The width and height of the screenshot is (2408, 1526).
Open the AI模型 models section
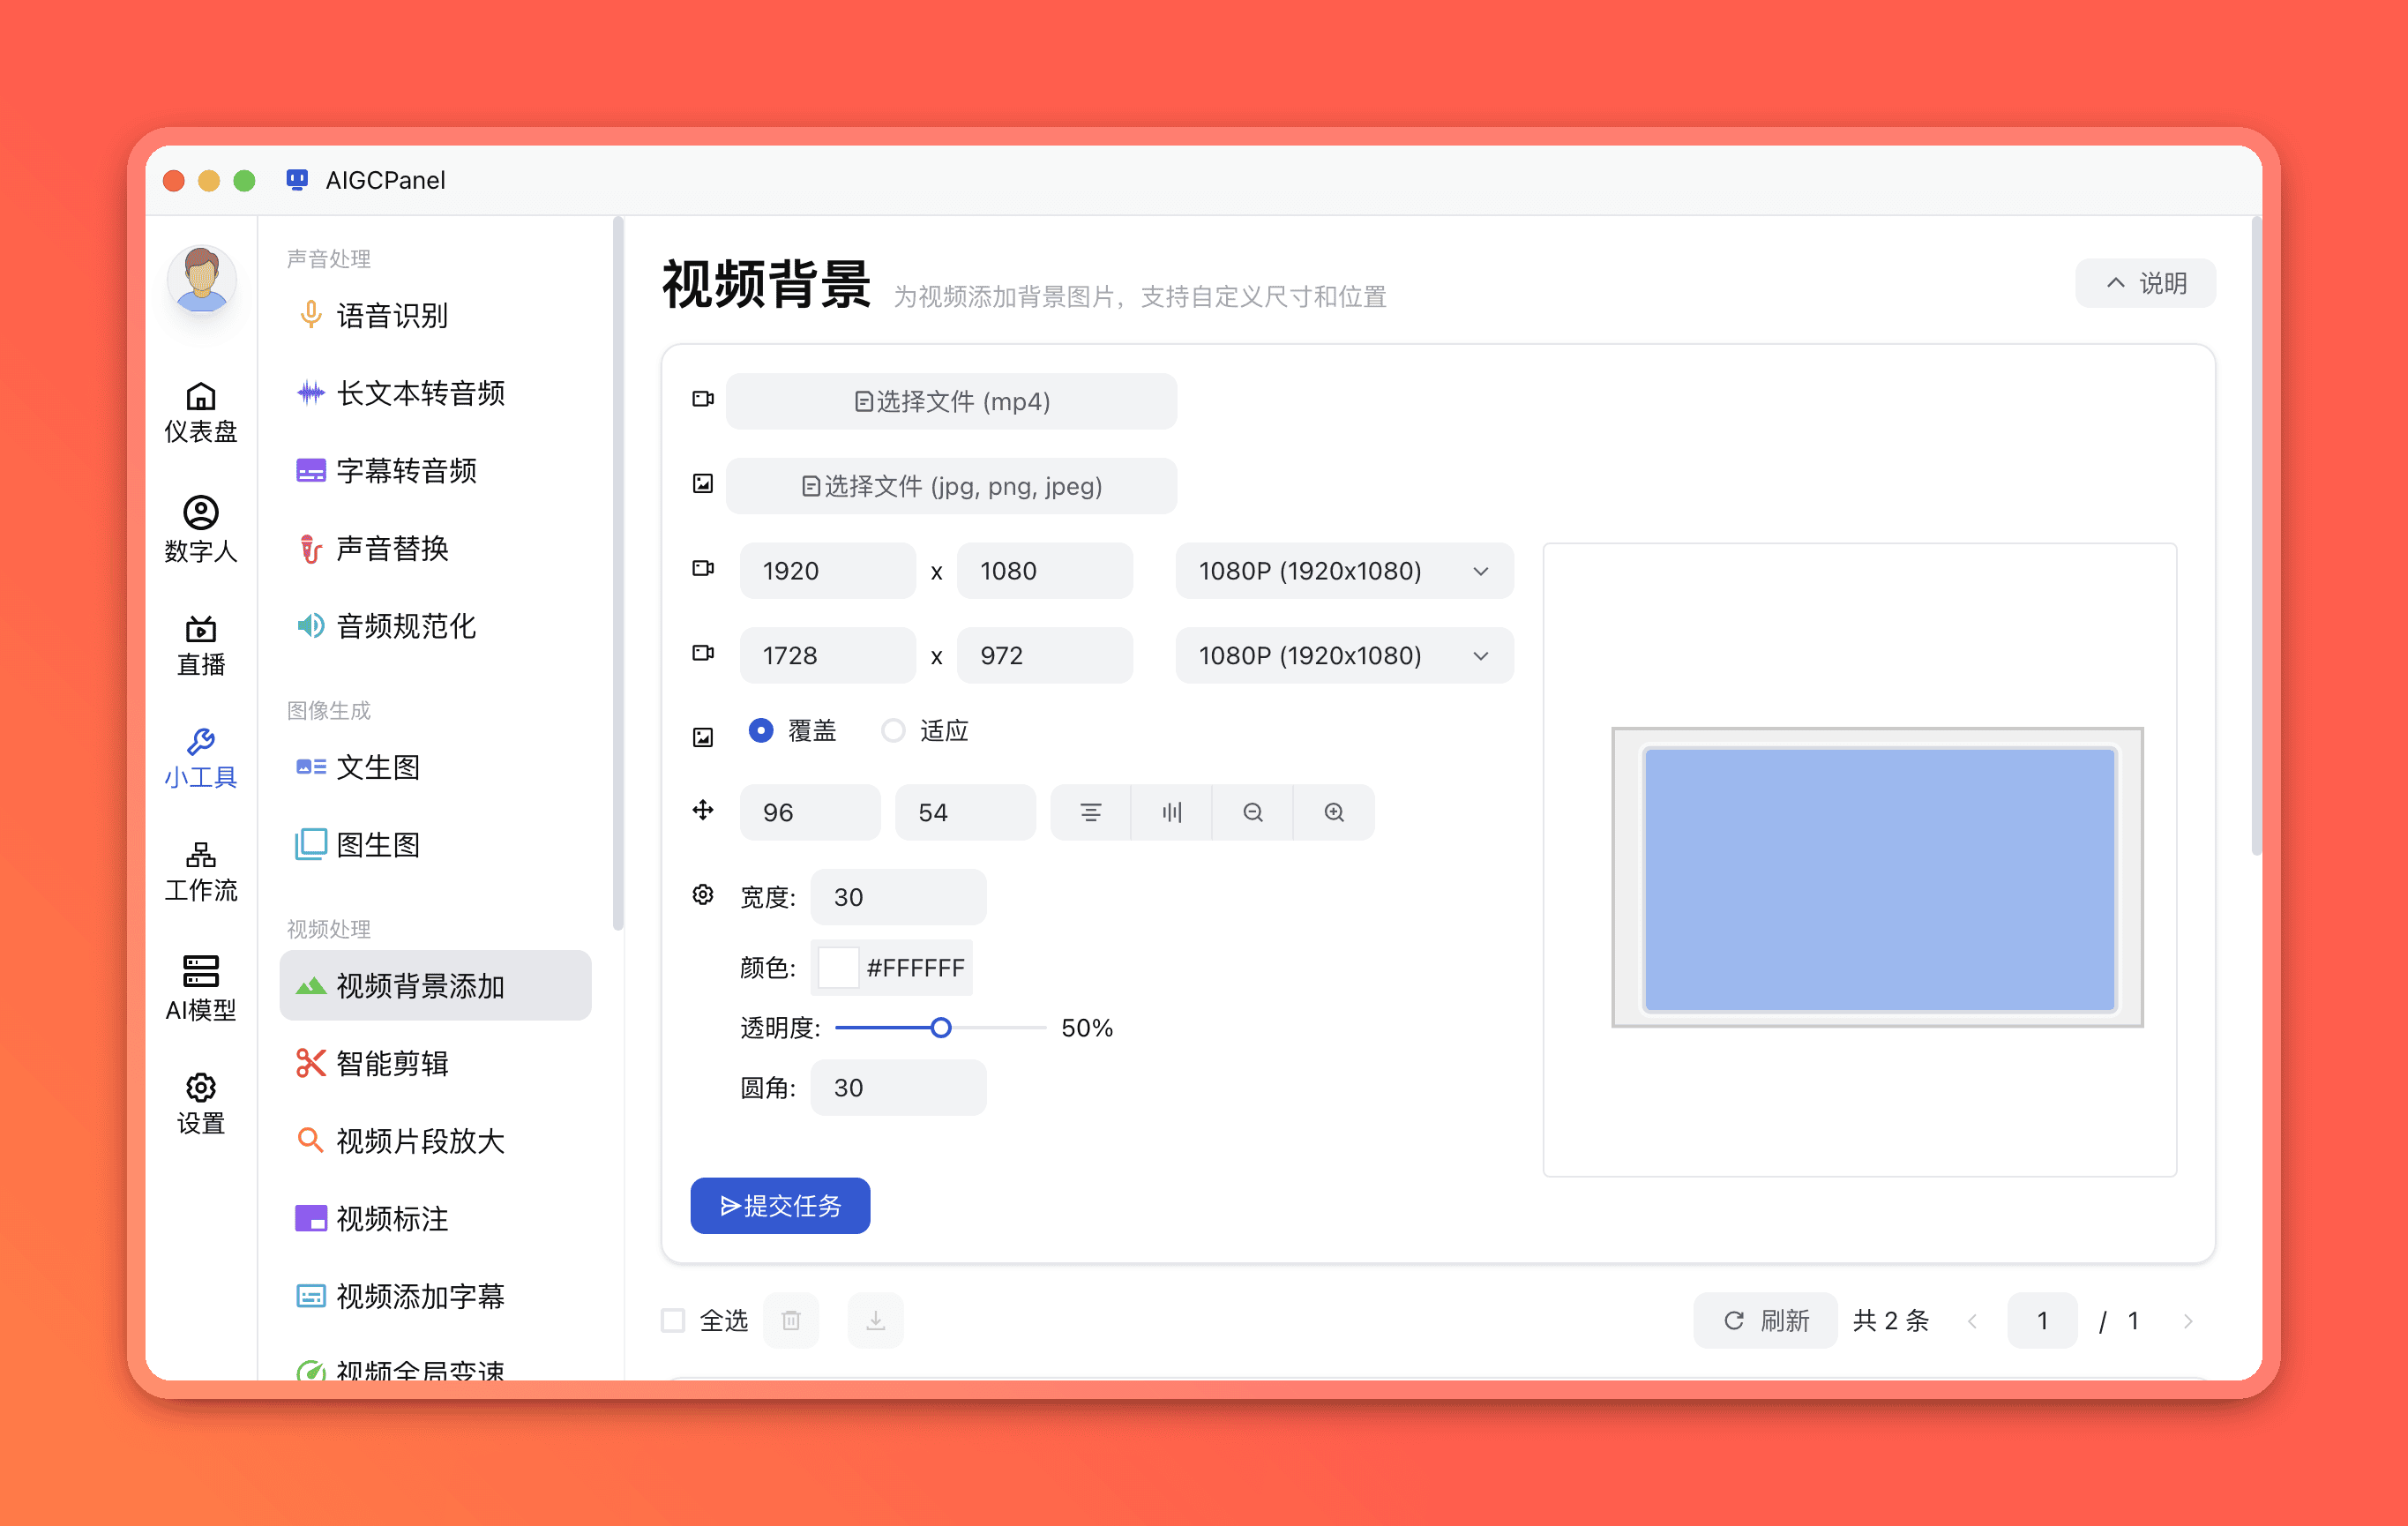pos(201,989)
